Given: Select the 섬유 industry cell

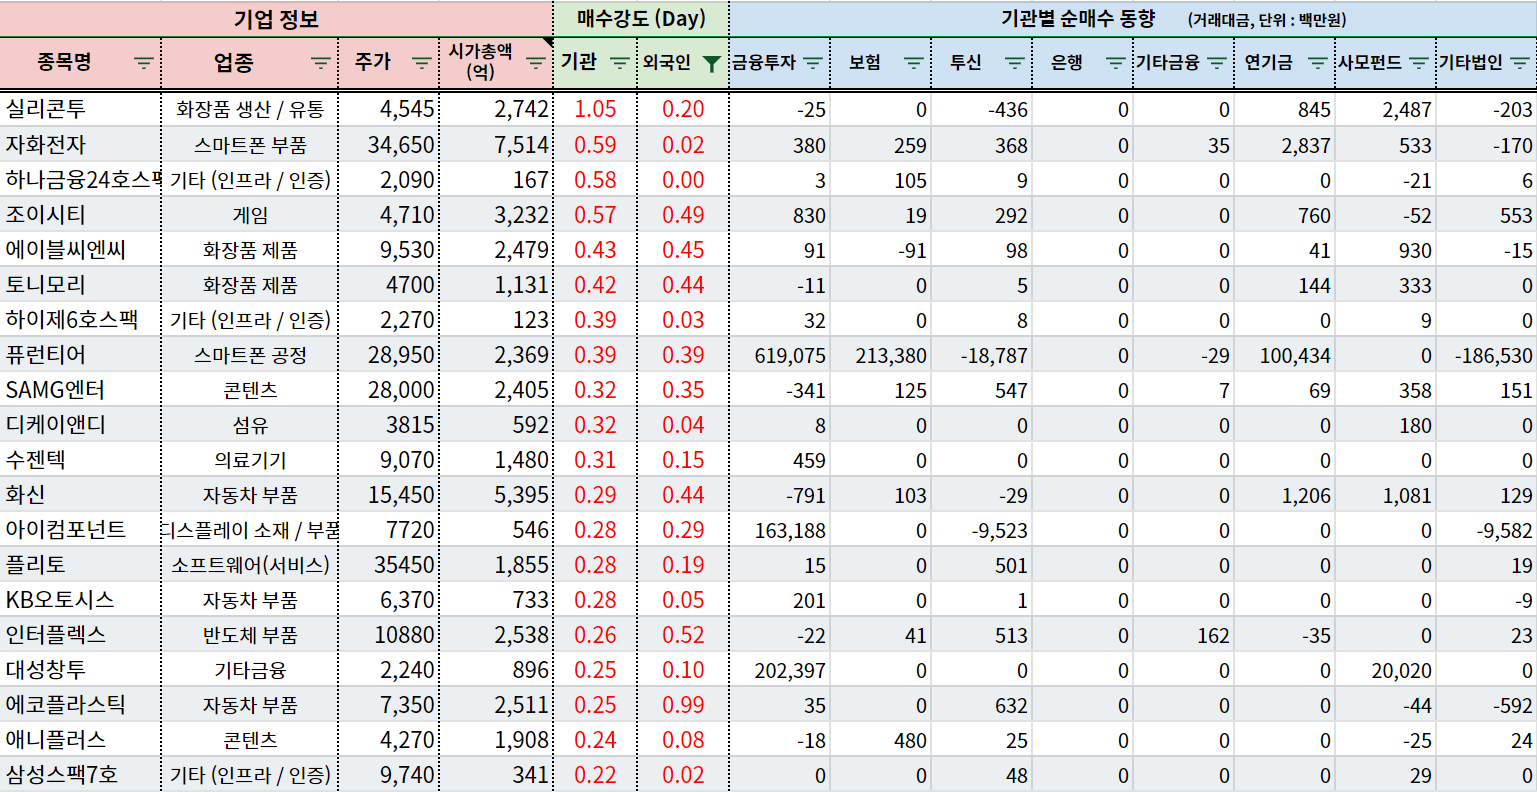Looking at the screenshot, I should (x=250, y=424).
